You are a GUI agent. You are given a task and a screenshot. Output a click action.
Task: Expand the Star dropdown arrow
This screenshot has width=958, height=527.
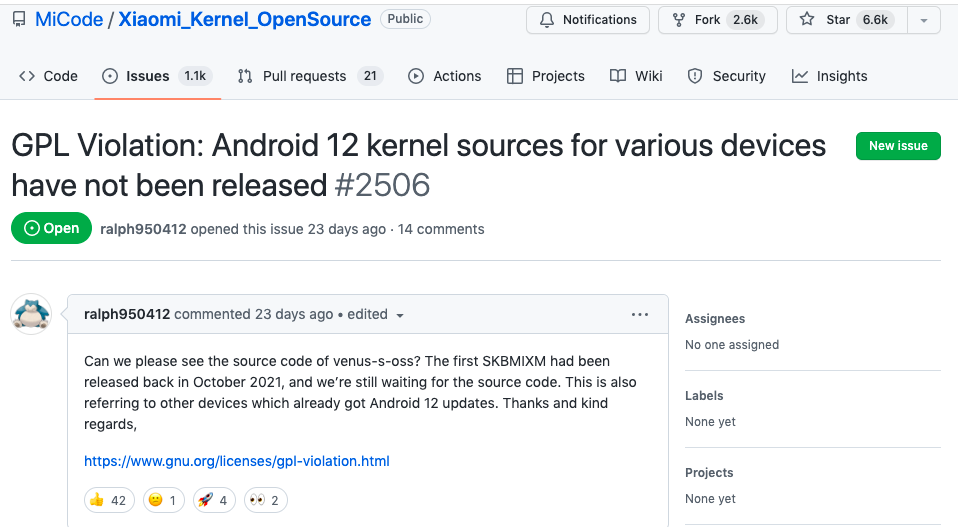pos(923,20)
